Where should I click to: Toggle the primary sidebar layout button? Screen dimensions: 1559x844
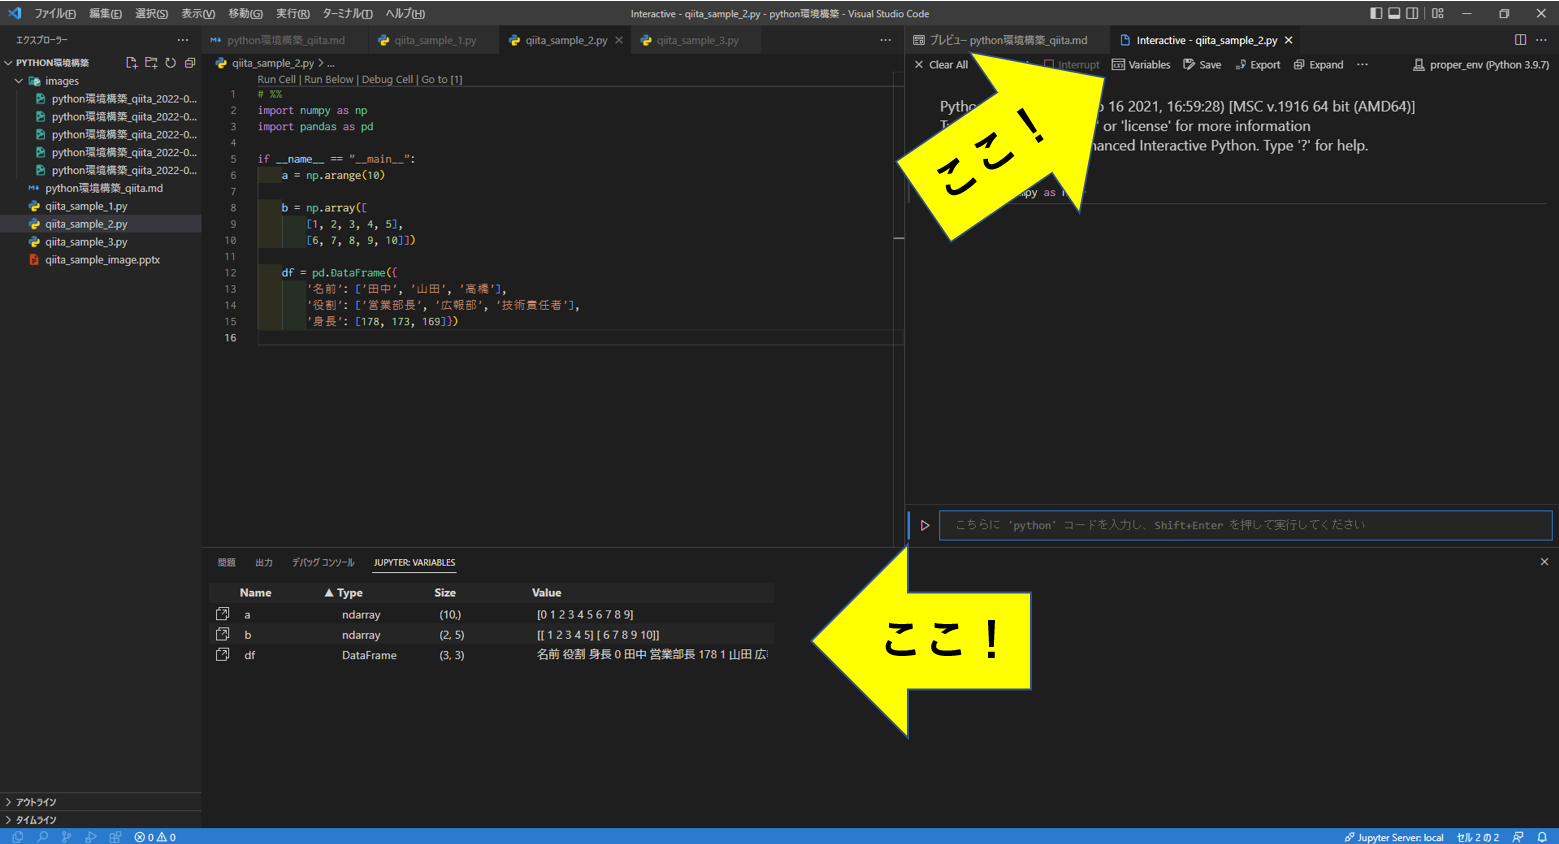click(1376, 13)
